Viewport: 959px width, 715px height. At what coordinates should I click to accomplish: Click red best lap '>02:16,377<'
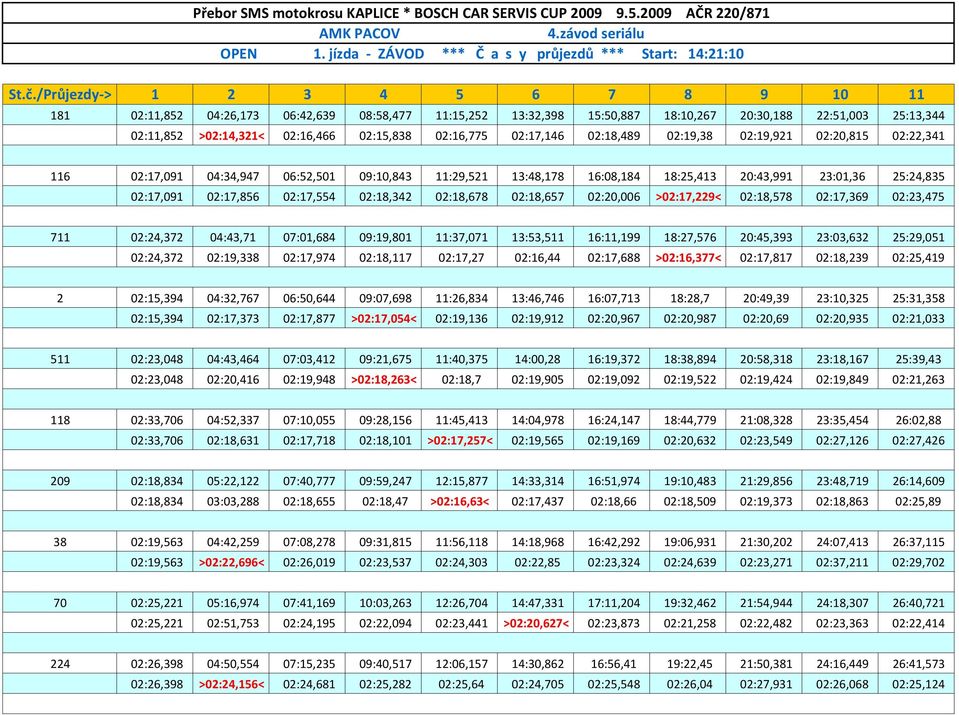click(x=688, y=257)
